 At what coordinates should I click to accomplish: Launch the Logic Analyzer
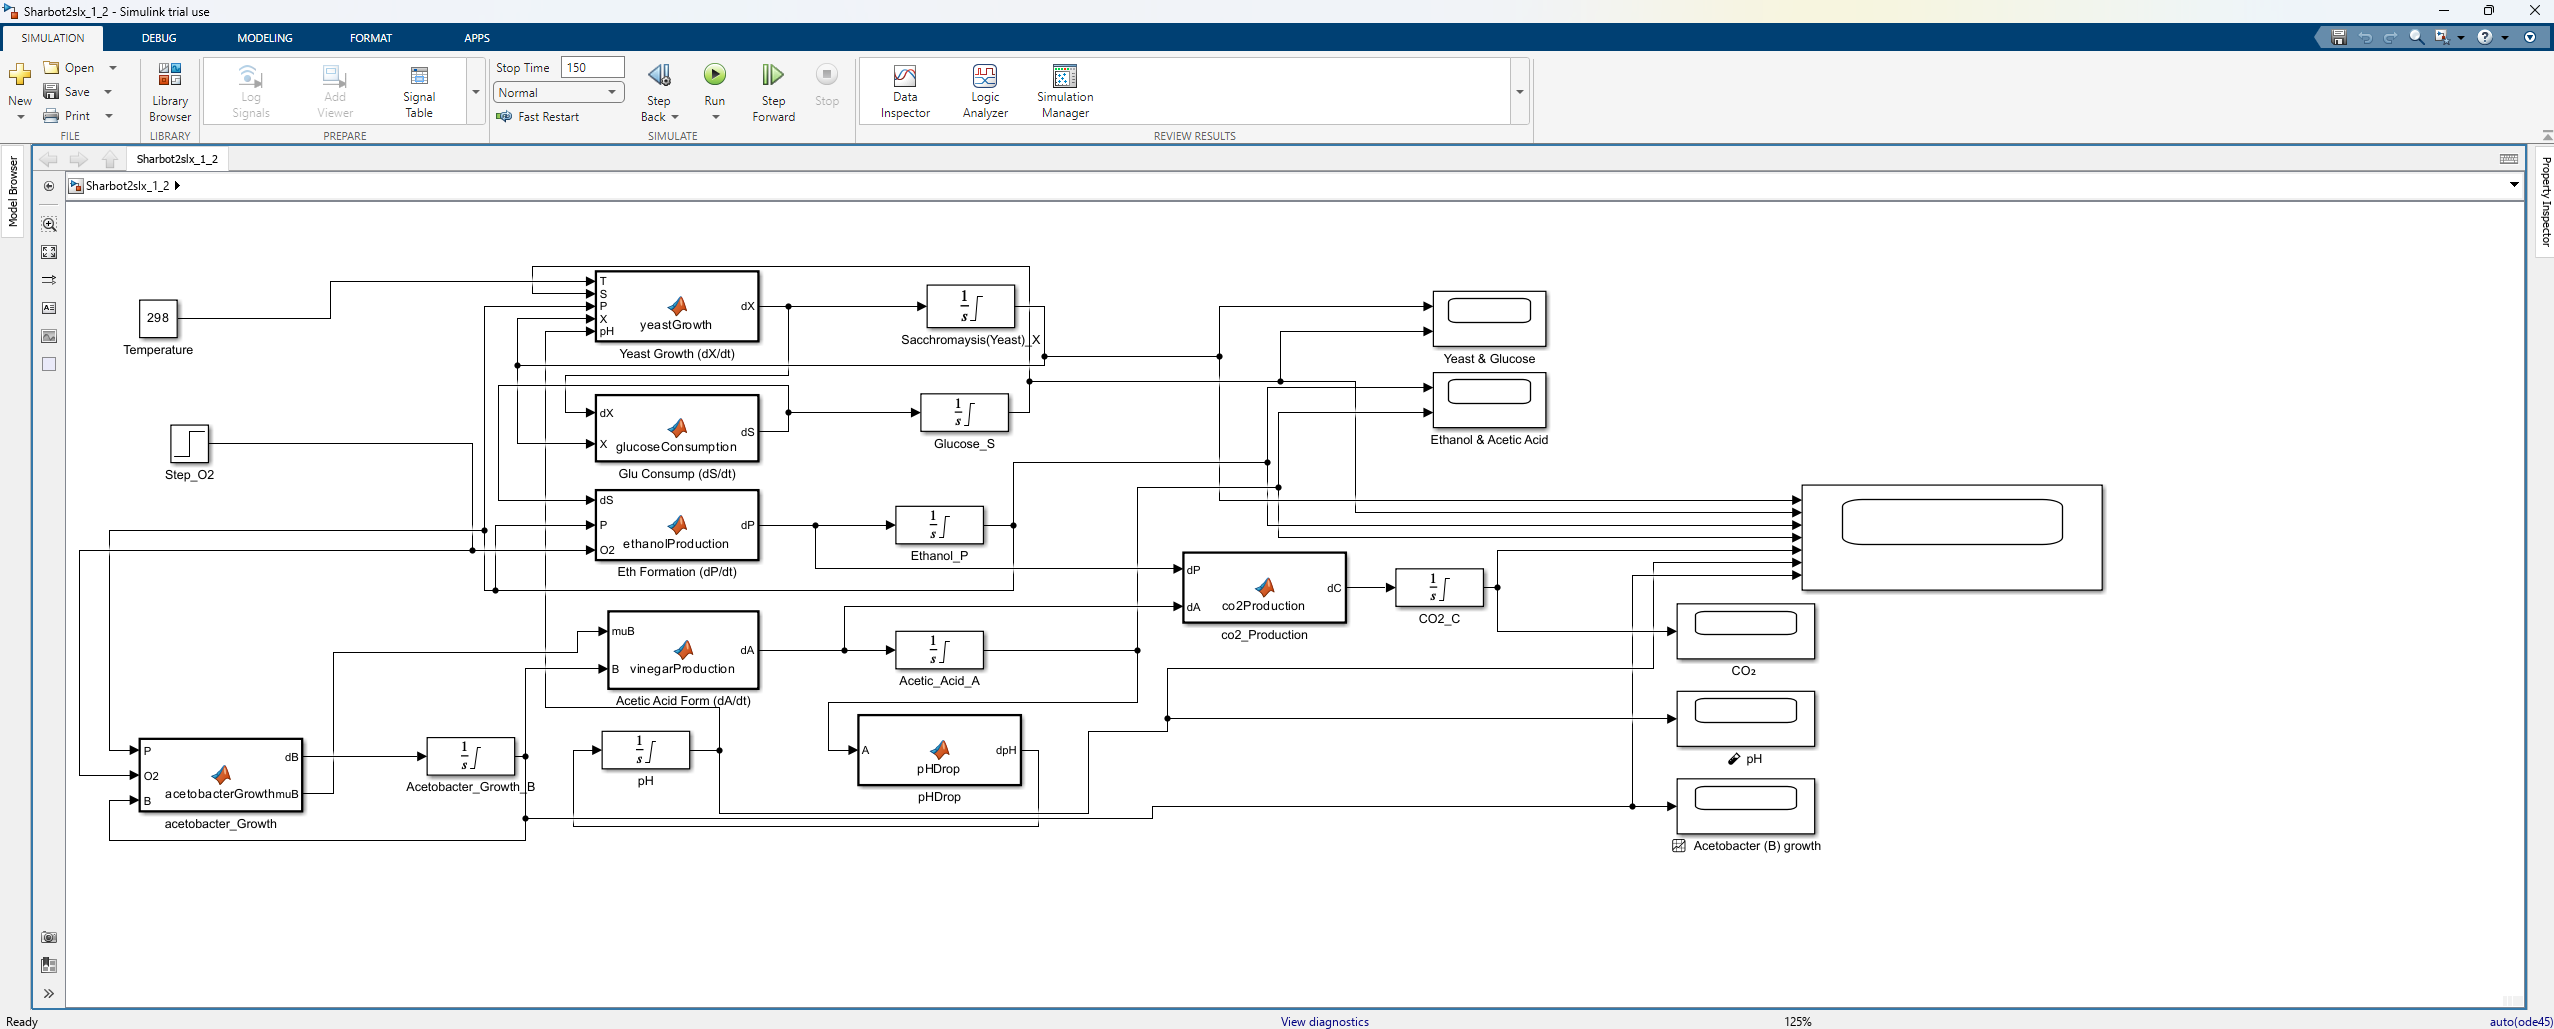tap(984, 91)
